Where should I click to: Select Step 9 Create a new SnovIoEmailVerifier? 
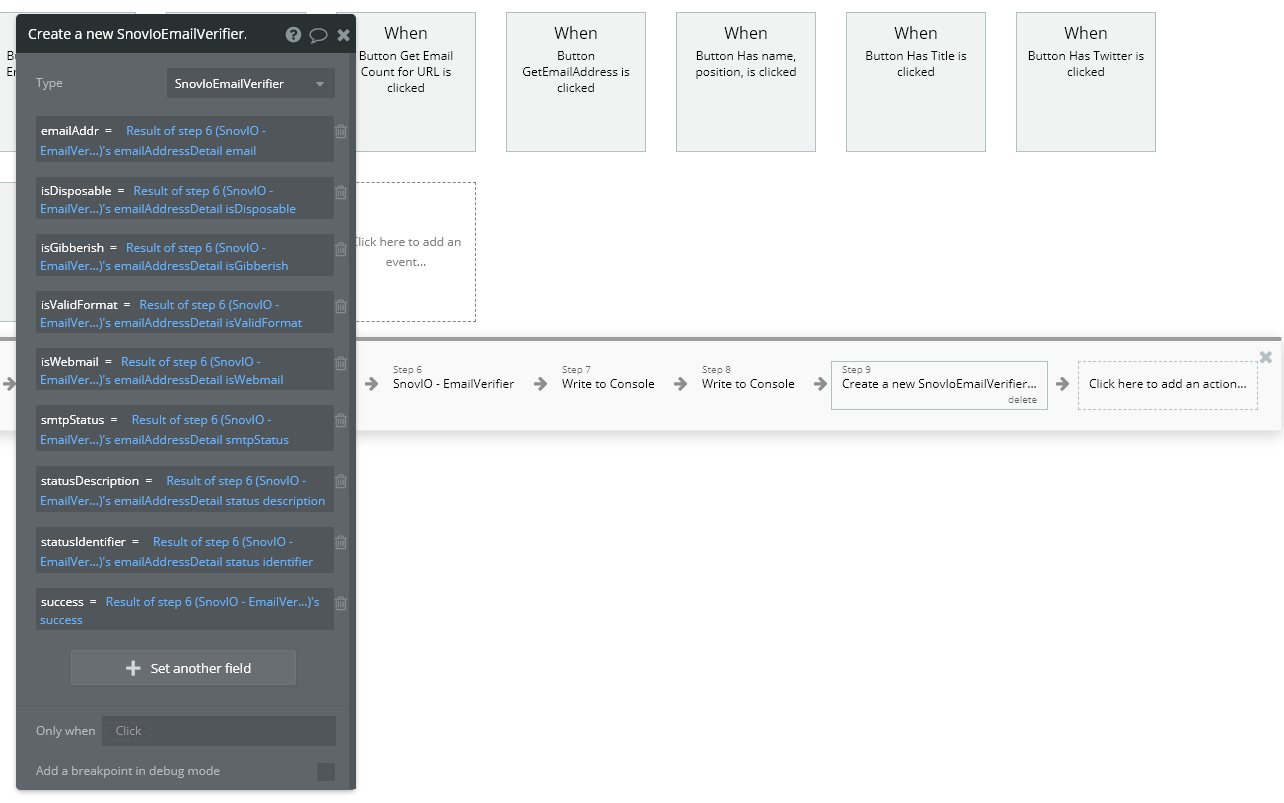(x=939, y=385)
